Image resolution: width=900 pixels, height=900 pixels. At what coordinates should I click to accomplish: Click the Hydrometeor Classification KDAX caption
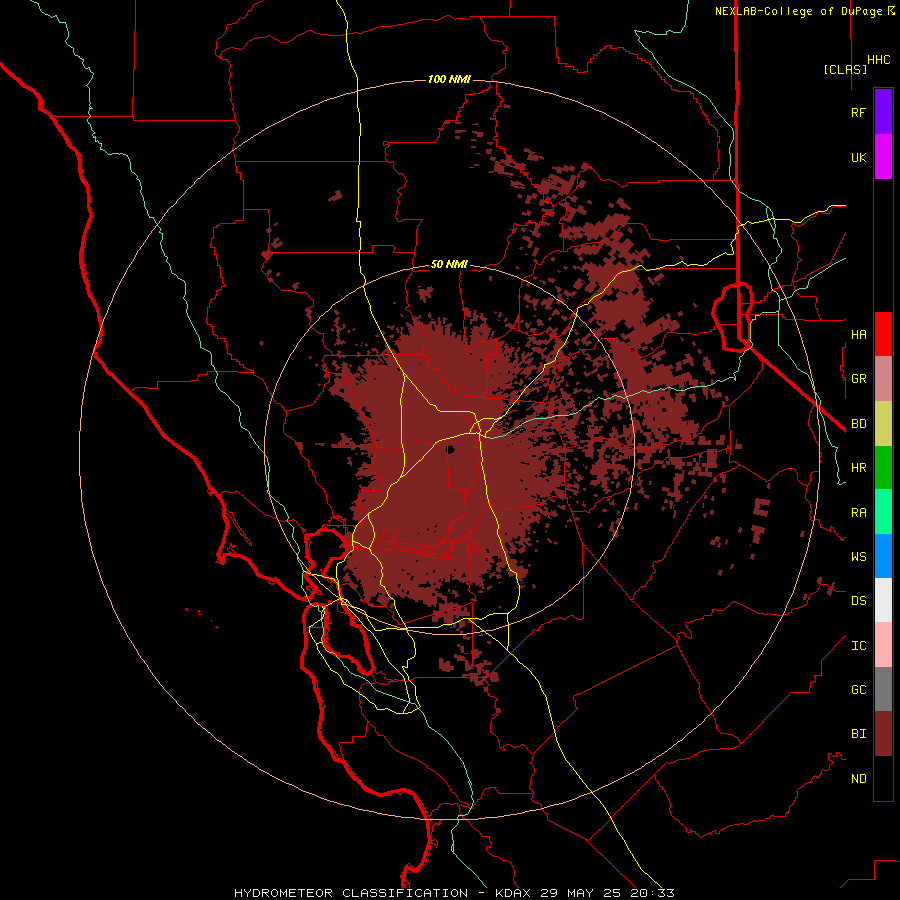(x=454, y=893)
